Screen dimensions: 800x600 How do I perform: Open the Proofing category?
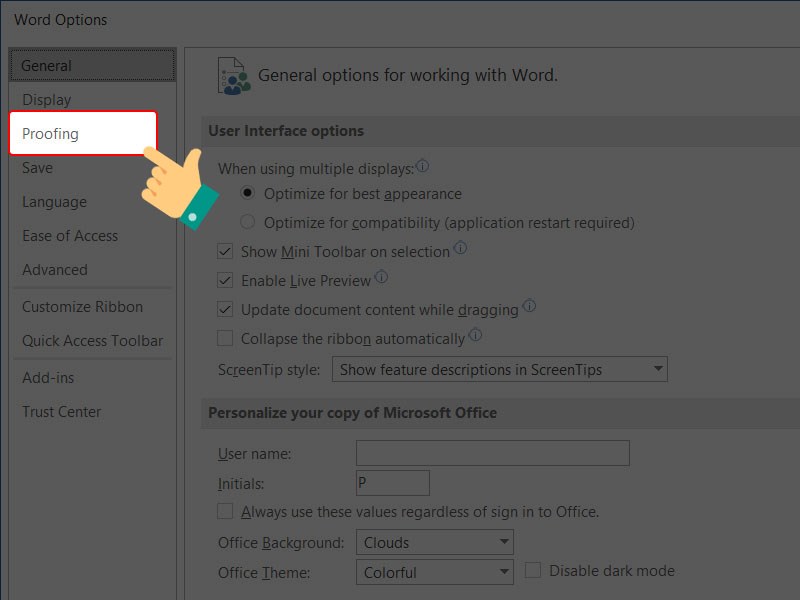coord(51,134)
